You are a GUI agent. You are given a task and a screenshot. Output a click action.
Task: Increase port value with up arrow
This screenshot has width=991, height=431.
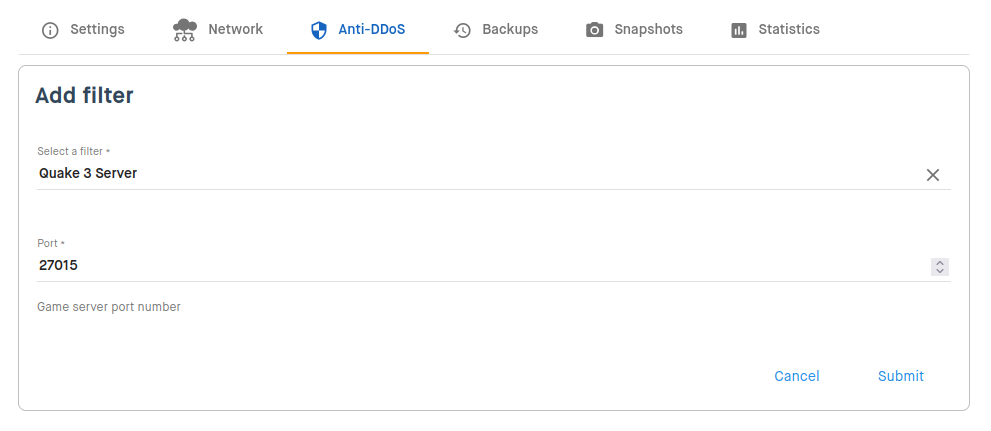[x=940, y=263]
